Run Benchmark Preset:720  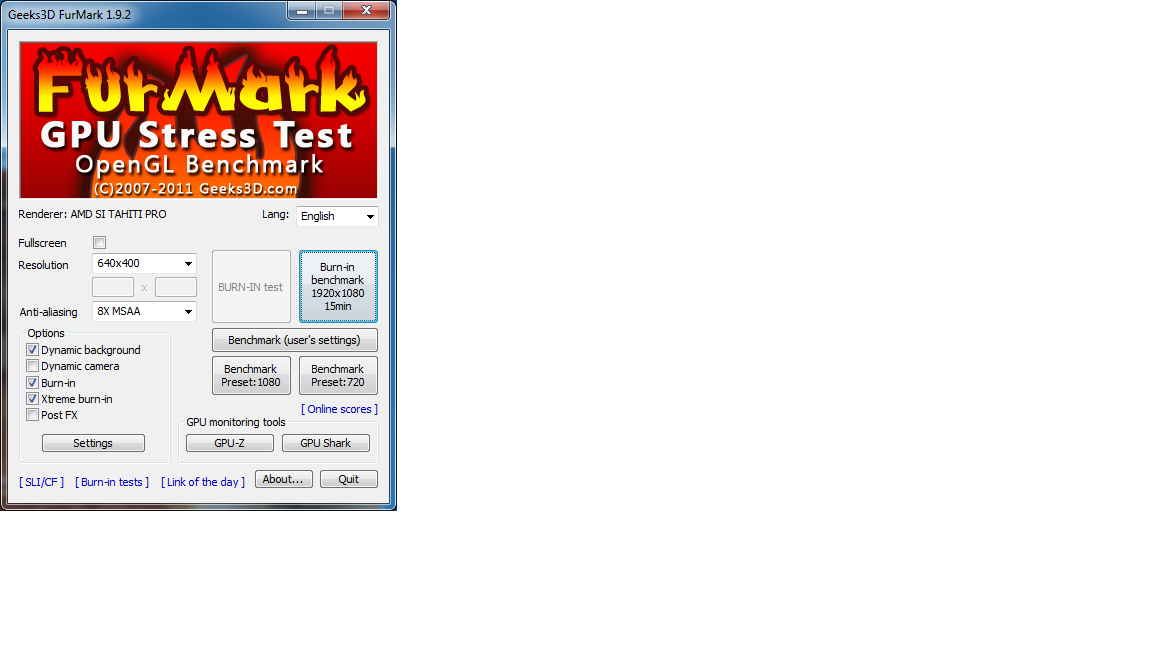pos(338,375)
